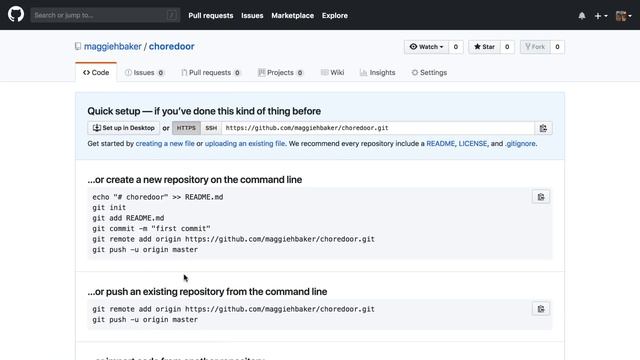This screenshot has width=640, height=360.
Task: Open the user avatar menu
Action: click(623, 16)
